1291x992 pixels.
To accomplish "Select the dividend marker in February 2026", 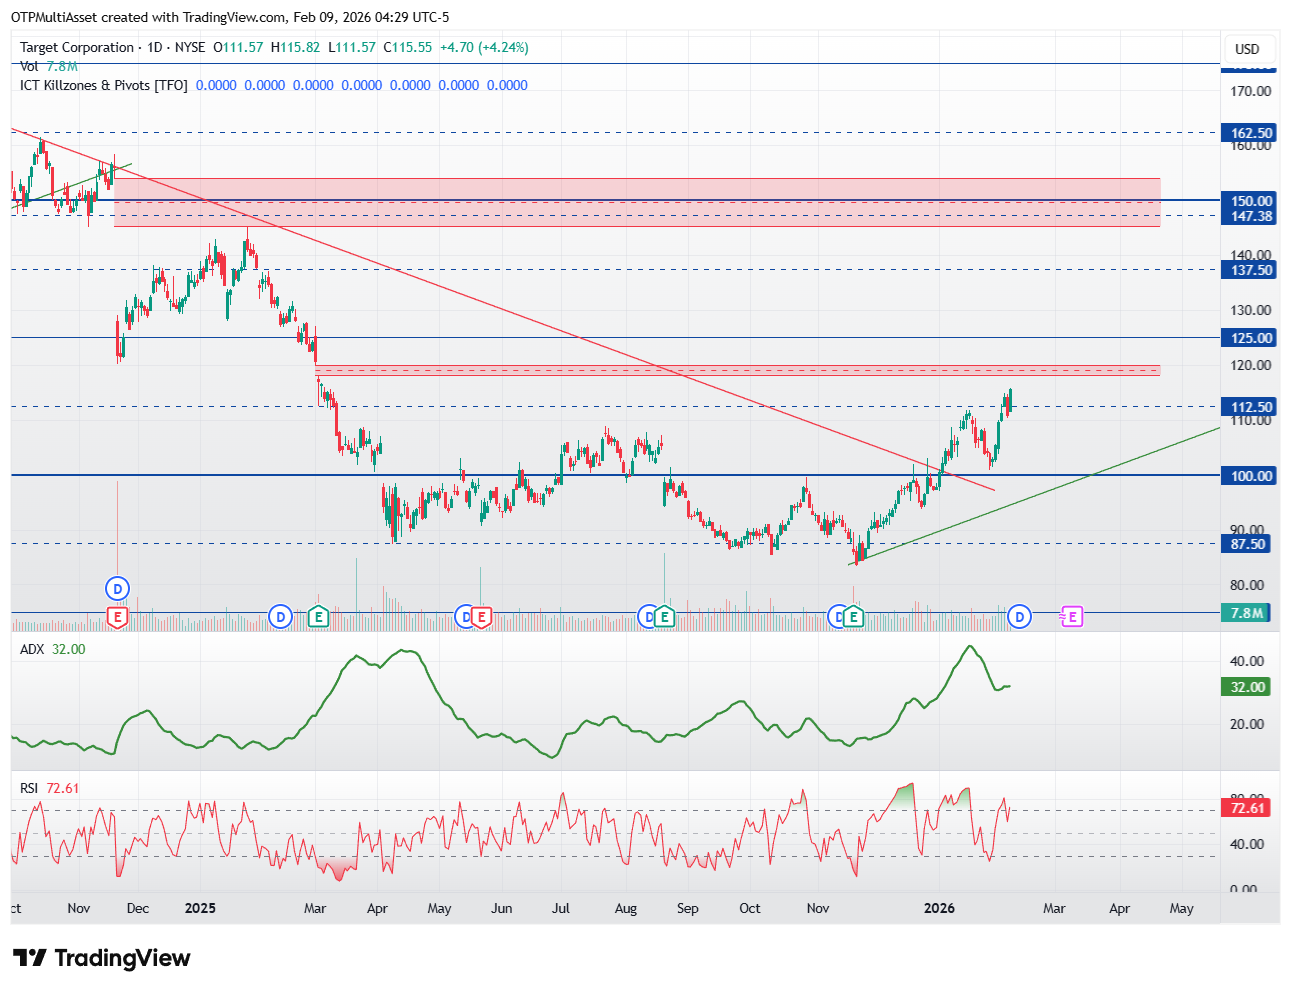I will tap(1019, 617).
